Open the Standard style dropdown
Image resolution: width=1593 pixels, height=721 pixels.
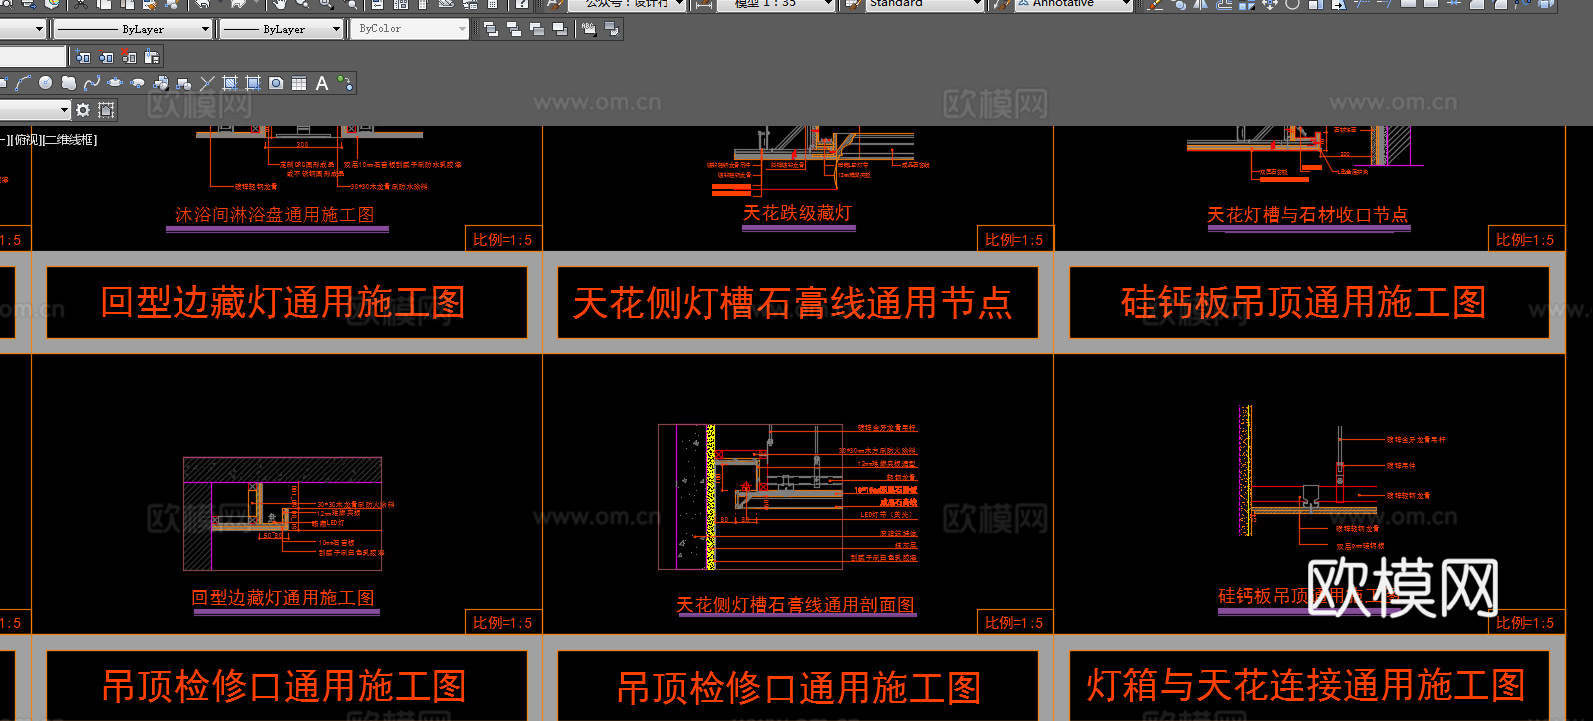coord(923,4)
